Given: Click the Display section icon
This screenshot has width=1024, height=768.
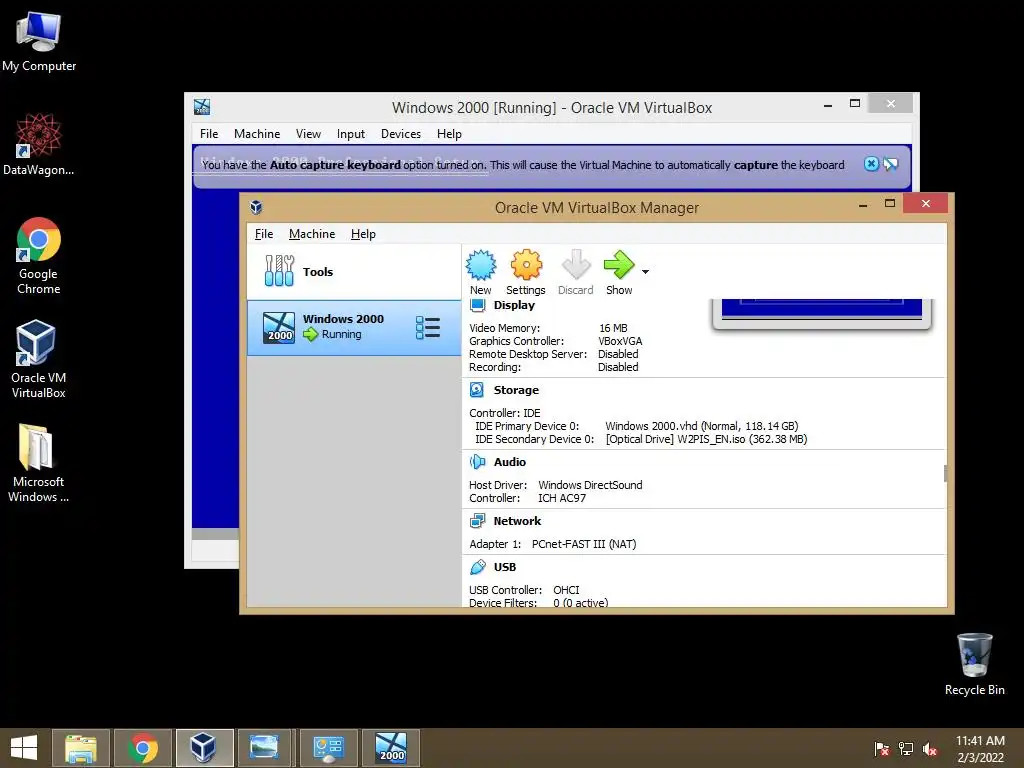Looking at the screenshot, I should (477, 304).
